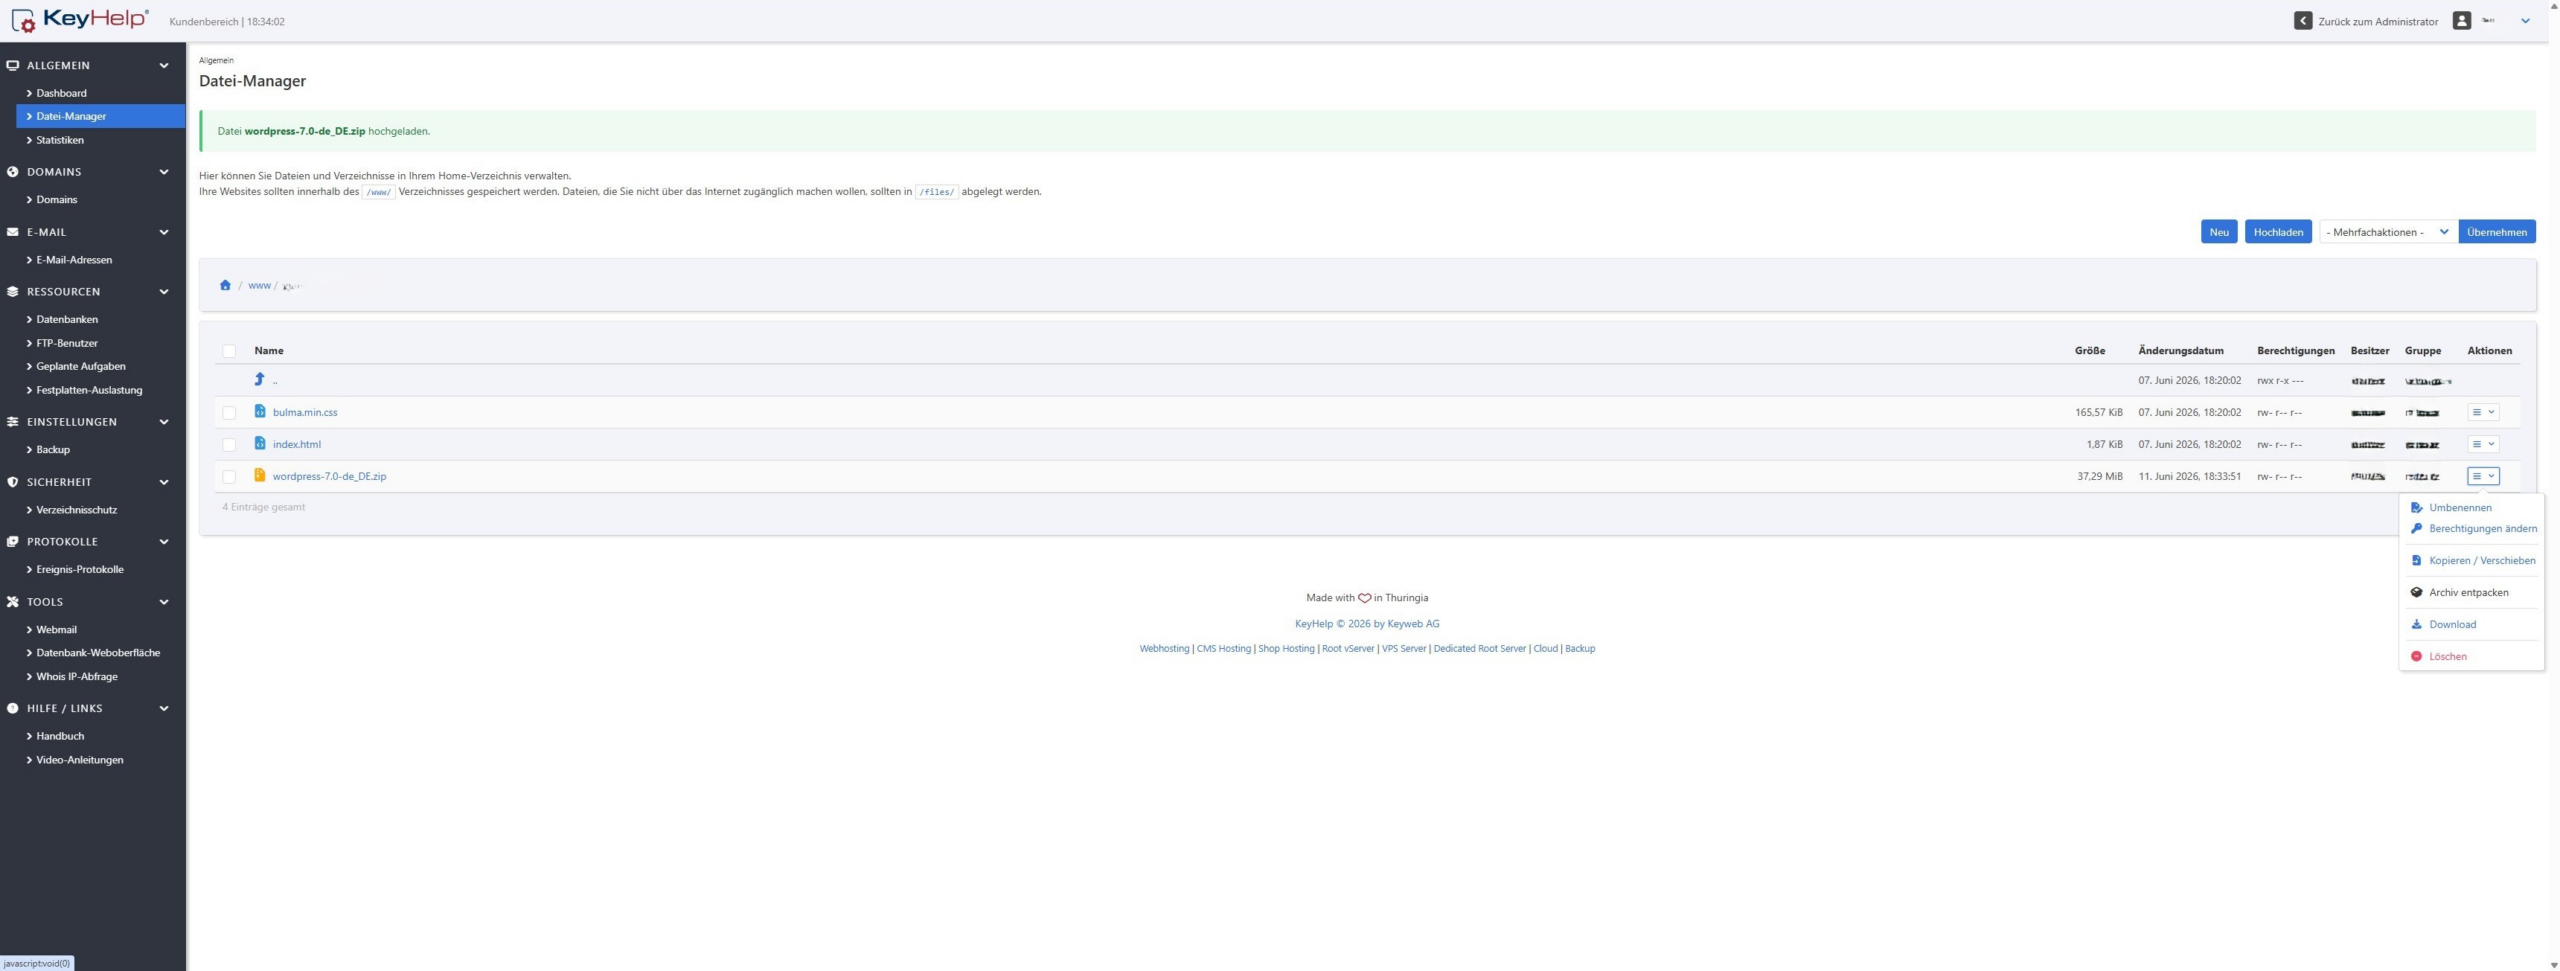The width and height of the screenshot is (2560, 971).
Task: Click the back arrow icon beside Zurück zum Administrator
Action: [2302, 21]
